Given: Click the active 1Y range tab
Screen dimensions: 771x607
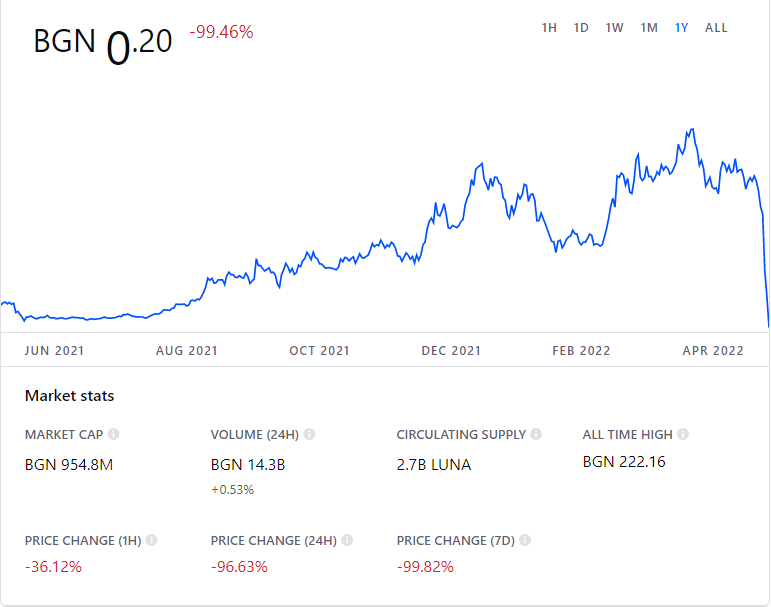Looking at the screenshot, I should (681, 28).
